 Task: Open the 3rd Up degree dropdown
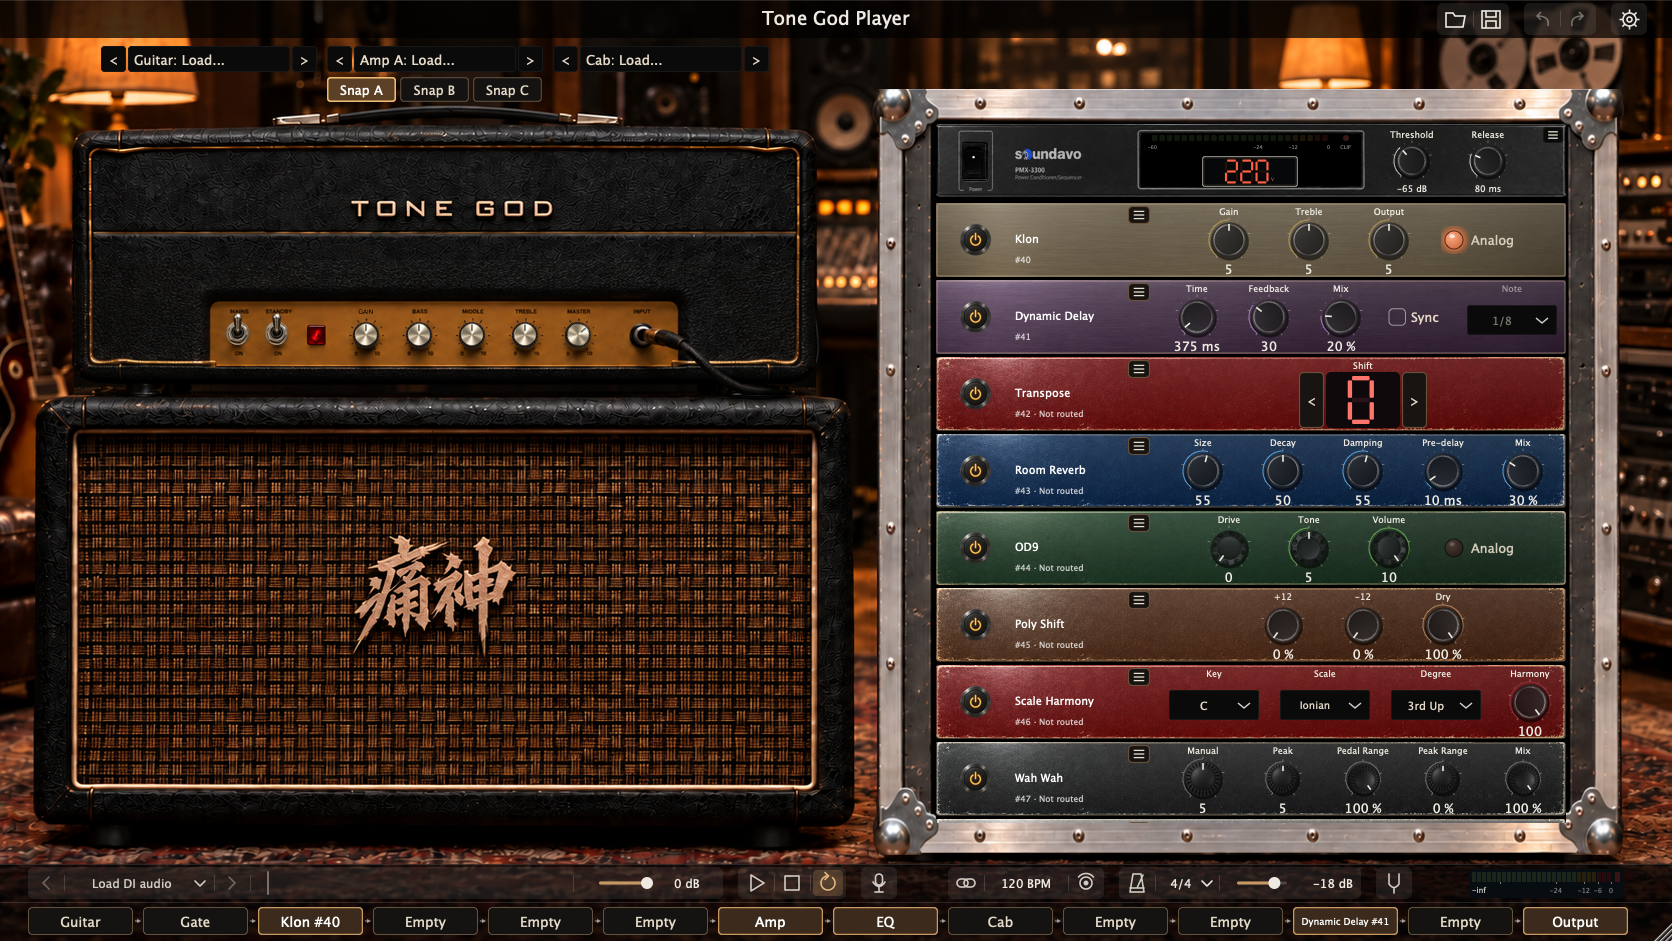(1436, 706)
